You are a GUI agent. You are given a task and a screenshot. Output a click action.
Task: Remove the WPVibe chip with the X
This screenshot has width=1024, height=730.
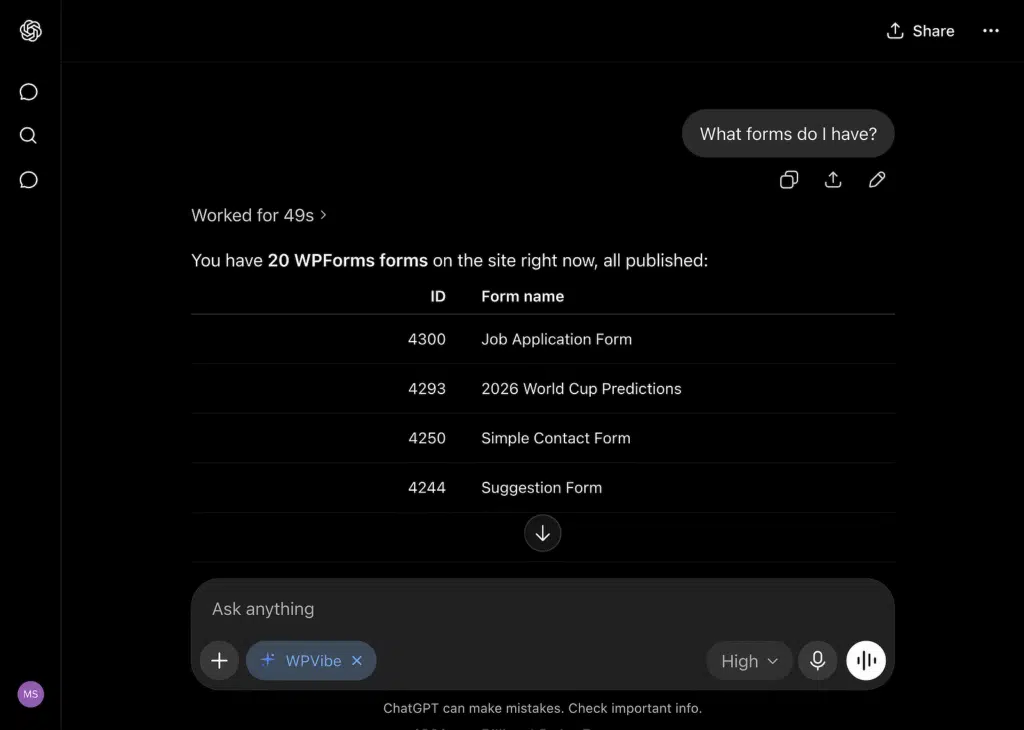point(357,661)
